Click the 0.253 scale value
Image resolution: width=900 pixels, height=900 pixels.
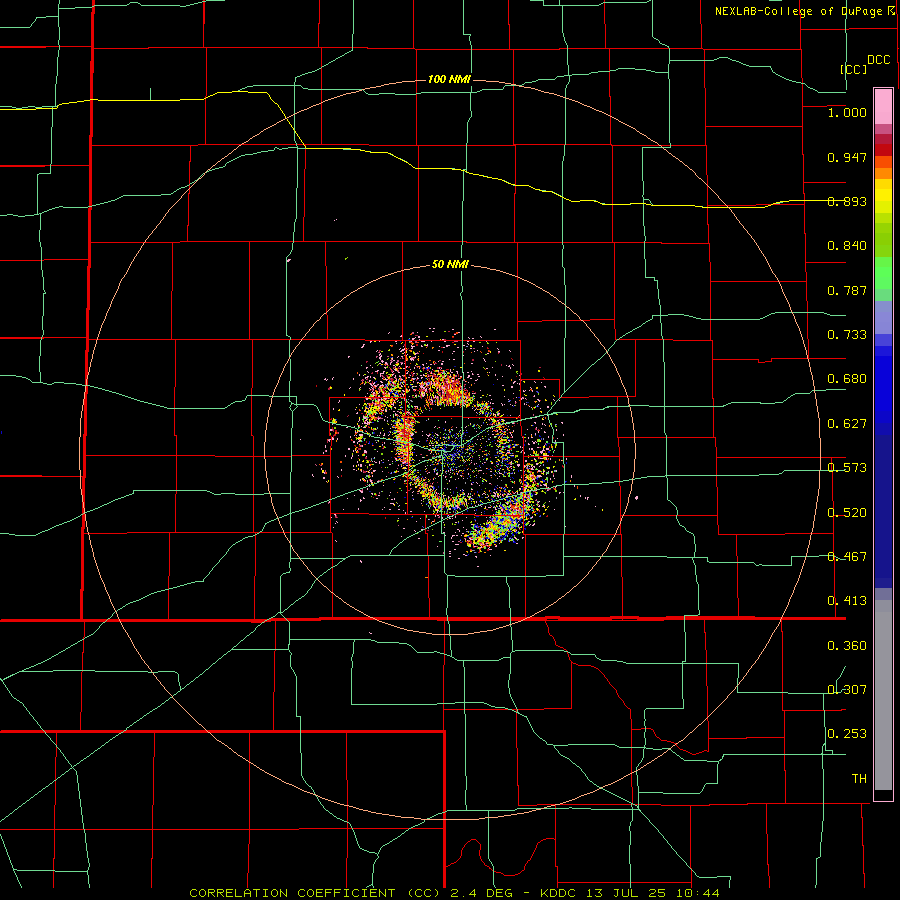pyautogui.click(x=847, y=734)
